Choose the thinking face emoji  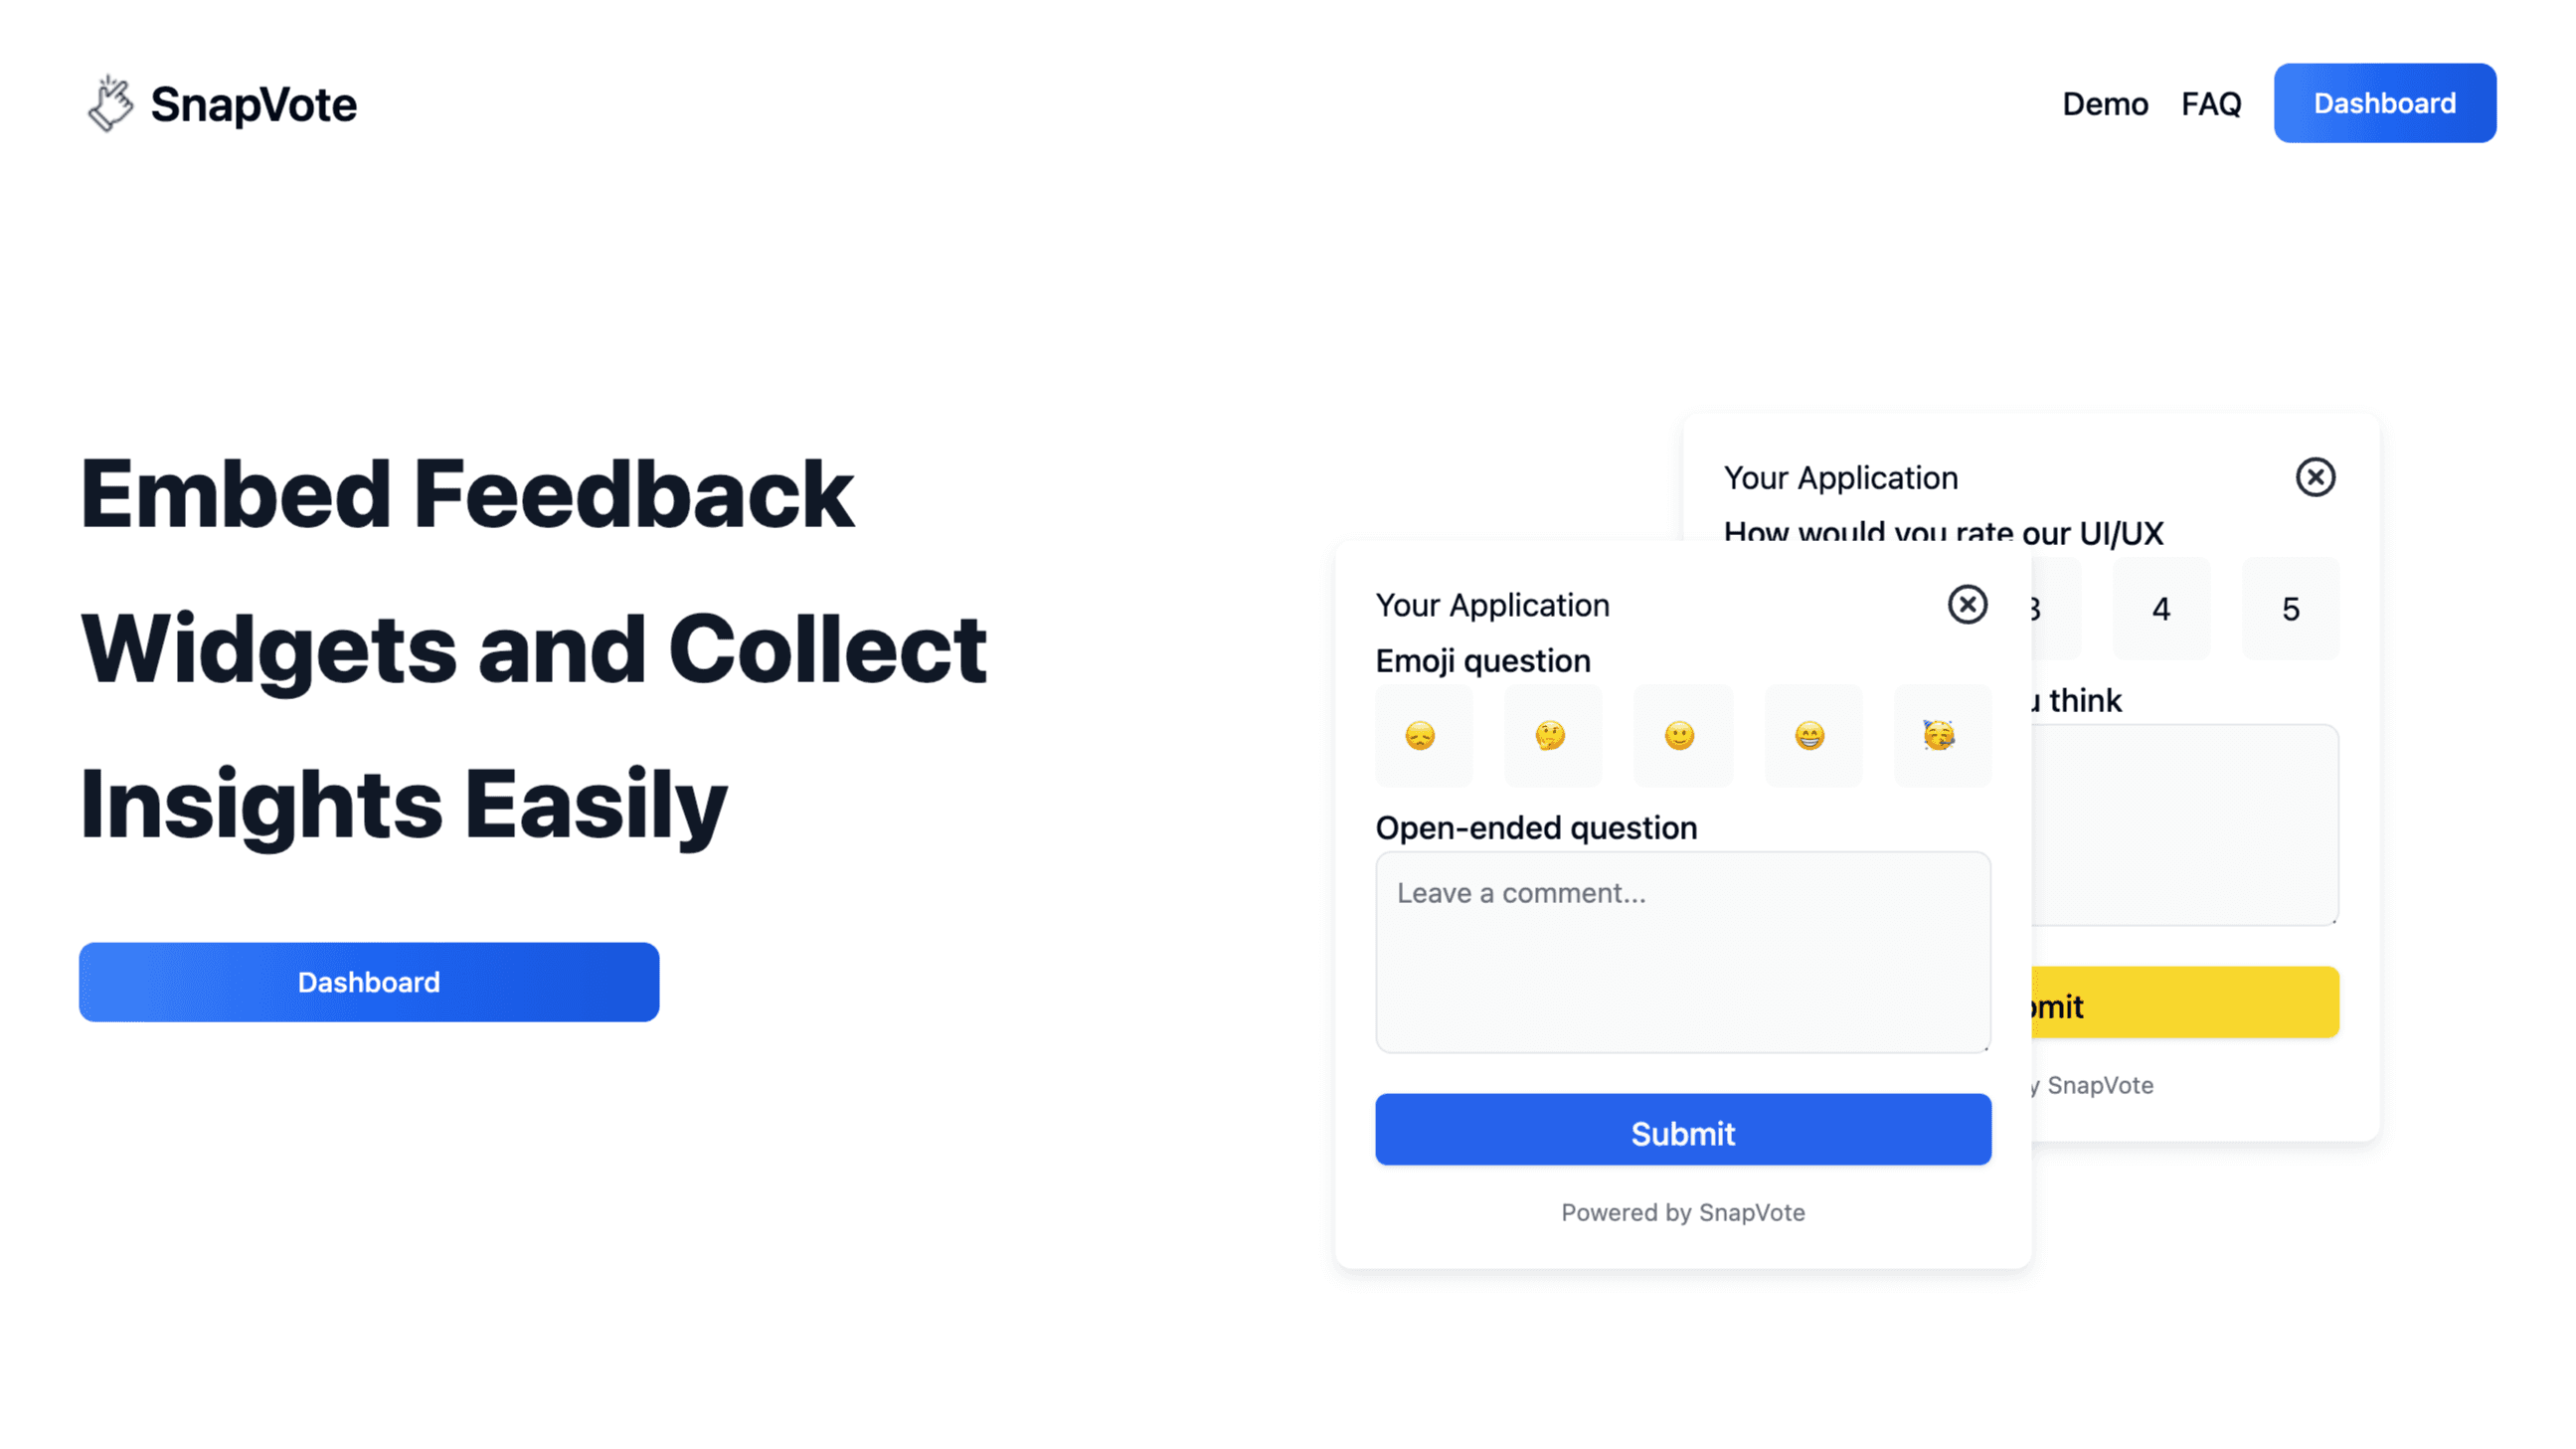click(x=1551, y=736)
